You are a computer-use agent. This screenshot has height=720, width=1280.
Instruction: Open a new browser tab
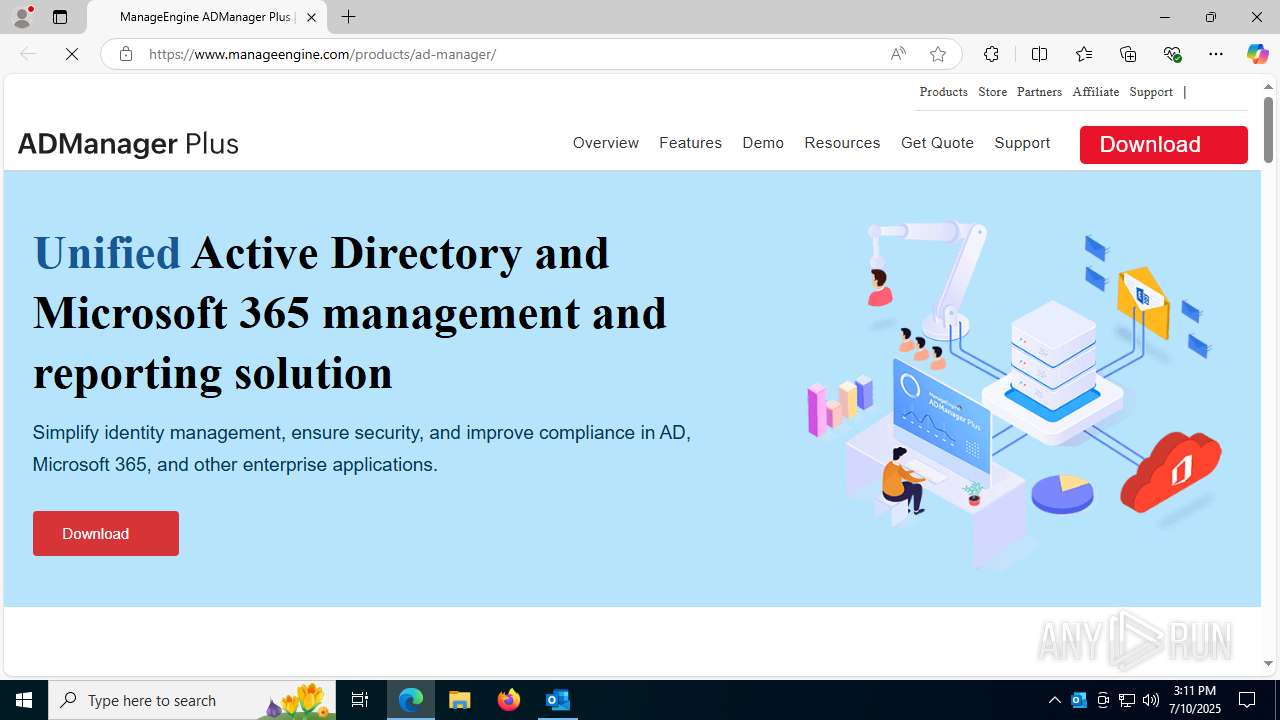[348, 17]
